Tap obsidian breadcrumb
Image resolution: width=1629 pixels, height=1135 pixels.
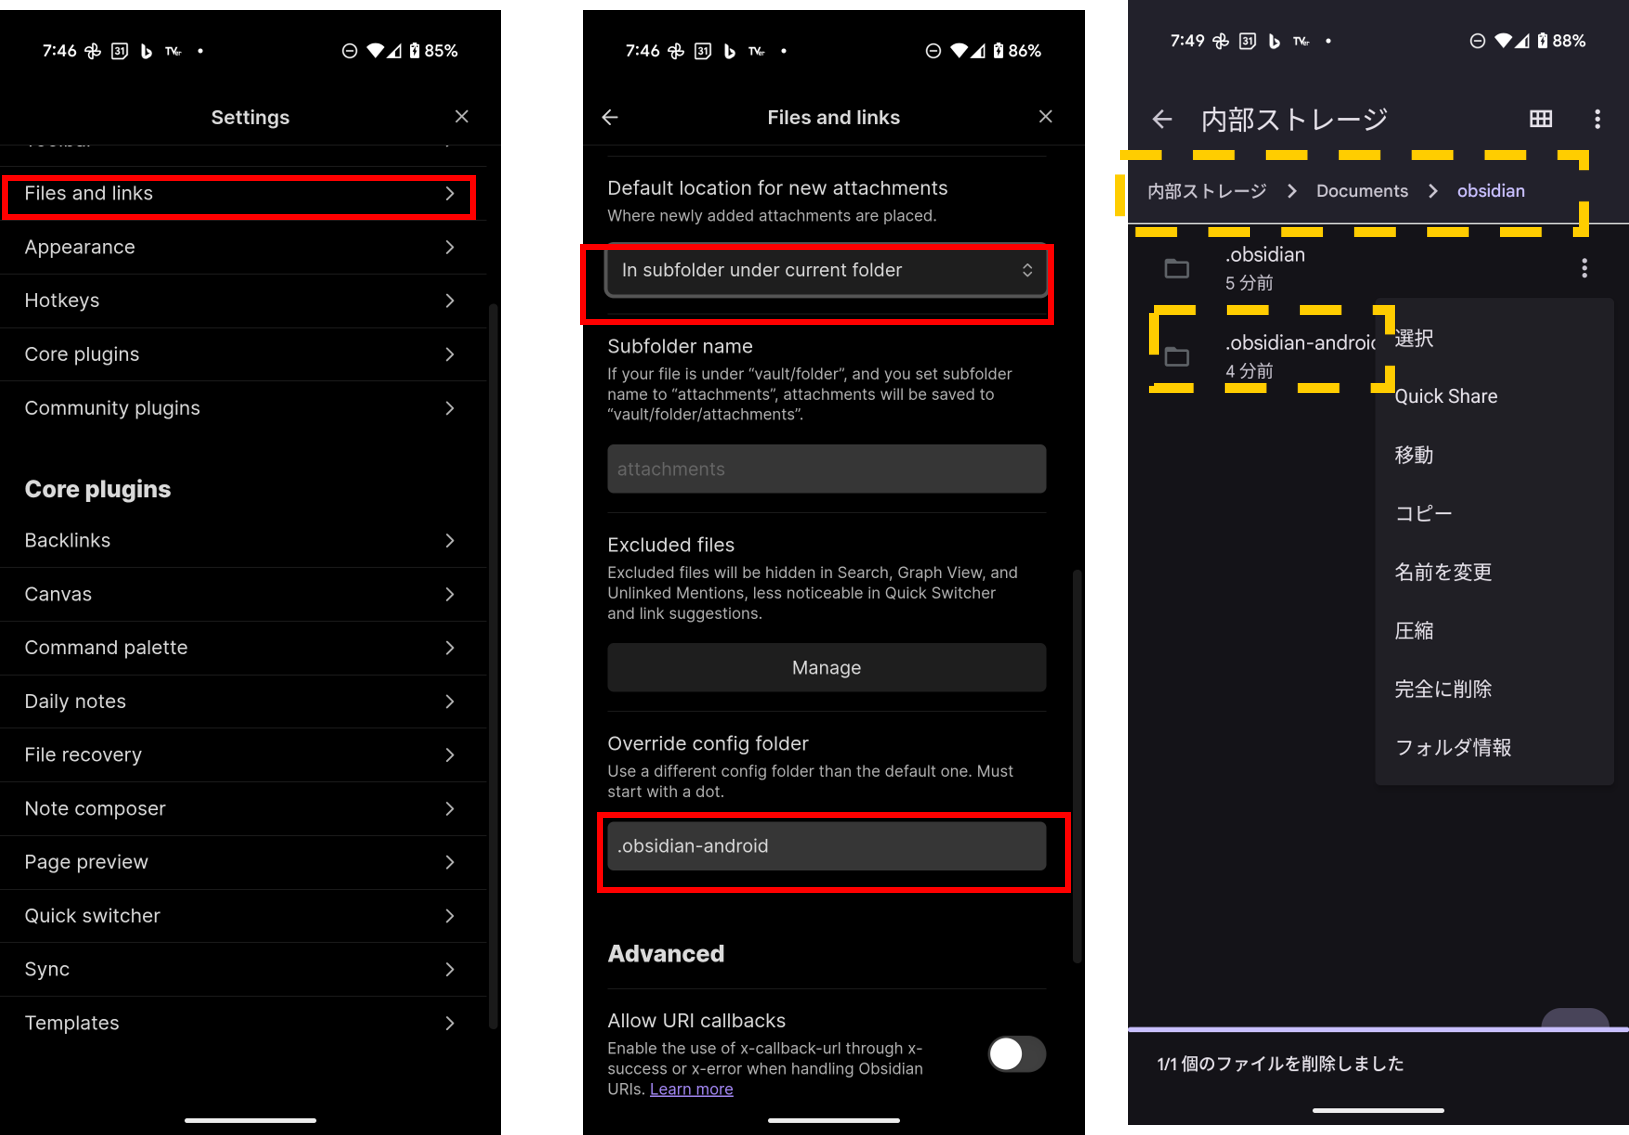1491,191
